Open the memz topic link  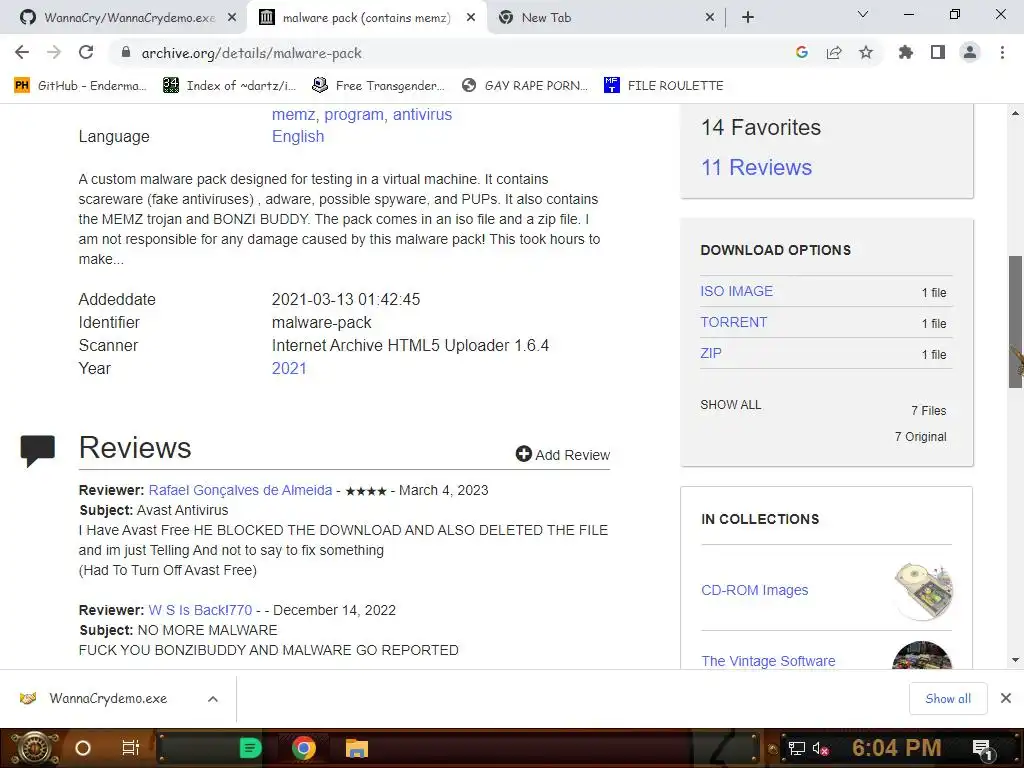(293, 114)
